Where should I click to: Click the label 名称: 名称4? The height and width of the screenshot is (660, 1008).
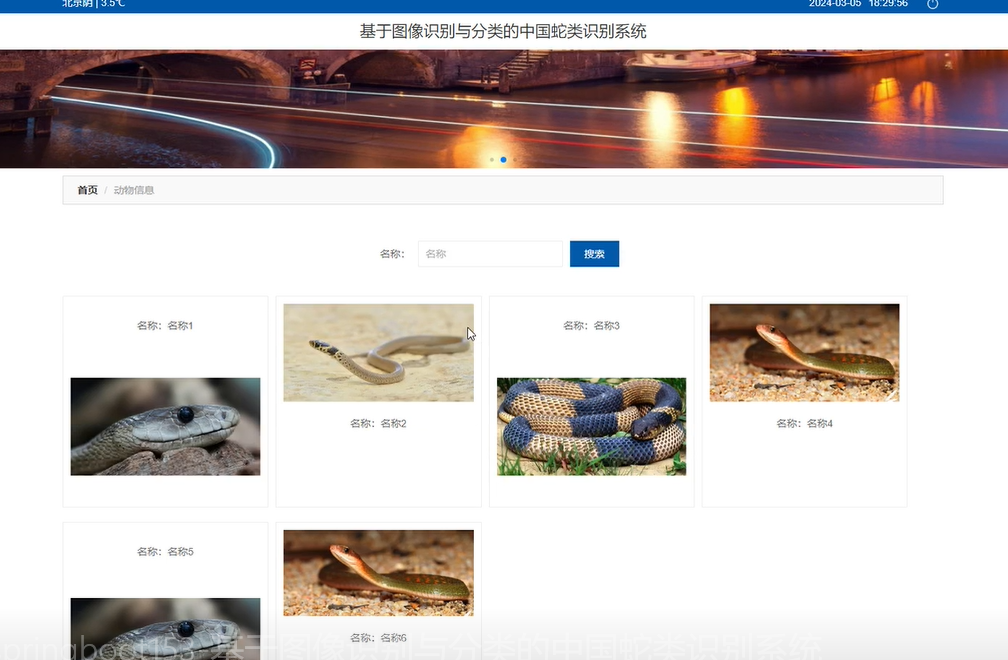coord(804,424)
